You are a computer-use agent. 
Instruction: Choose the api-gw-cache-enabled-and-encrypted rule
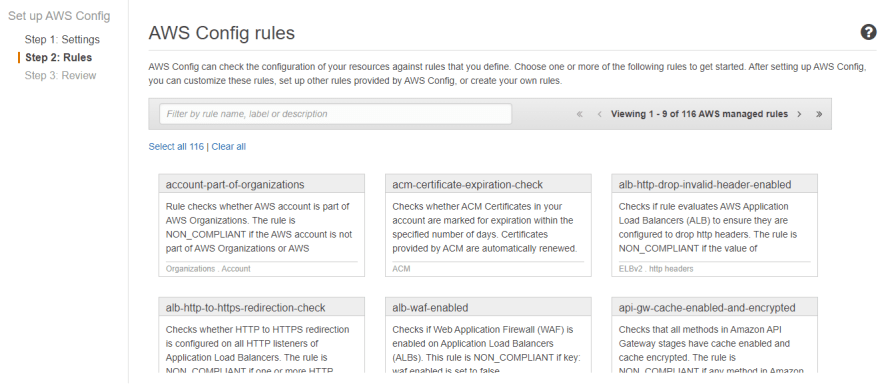coord(714,335)
